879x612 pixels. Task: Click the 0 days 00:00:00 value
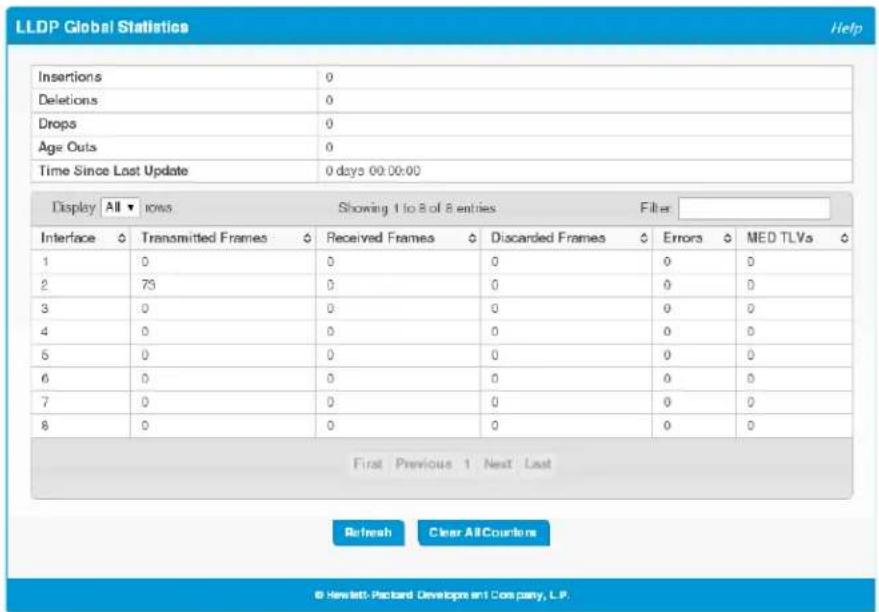373,170
